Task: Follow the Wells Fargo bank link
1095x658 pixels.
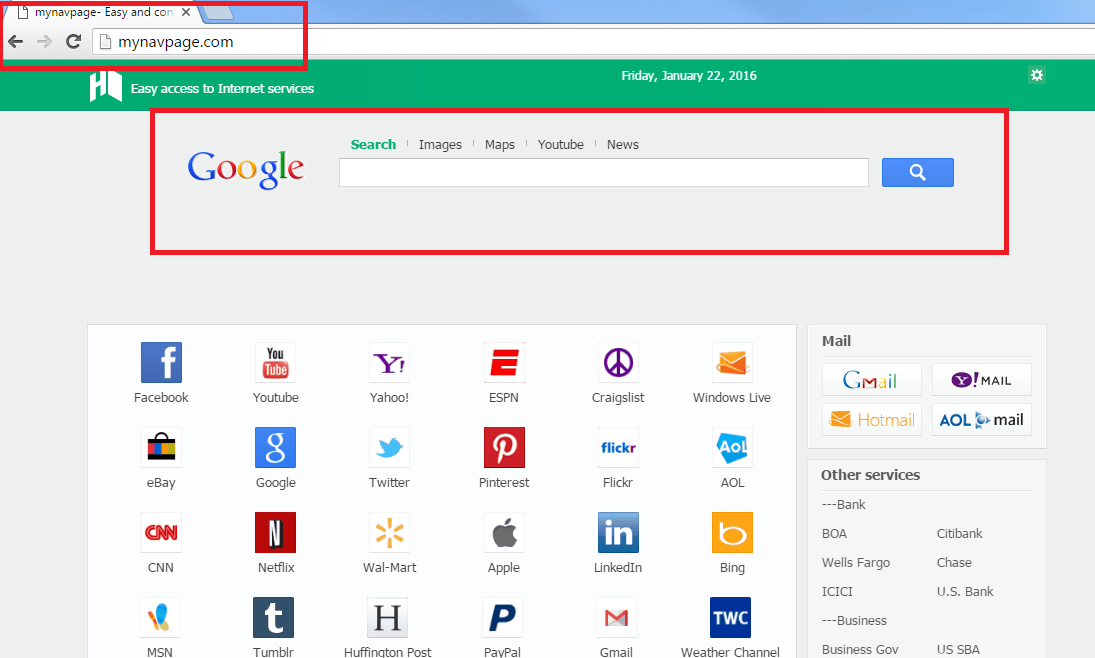Action: point(856,563)
